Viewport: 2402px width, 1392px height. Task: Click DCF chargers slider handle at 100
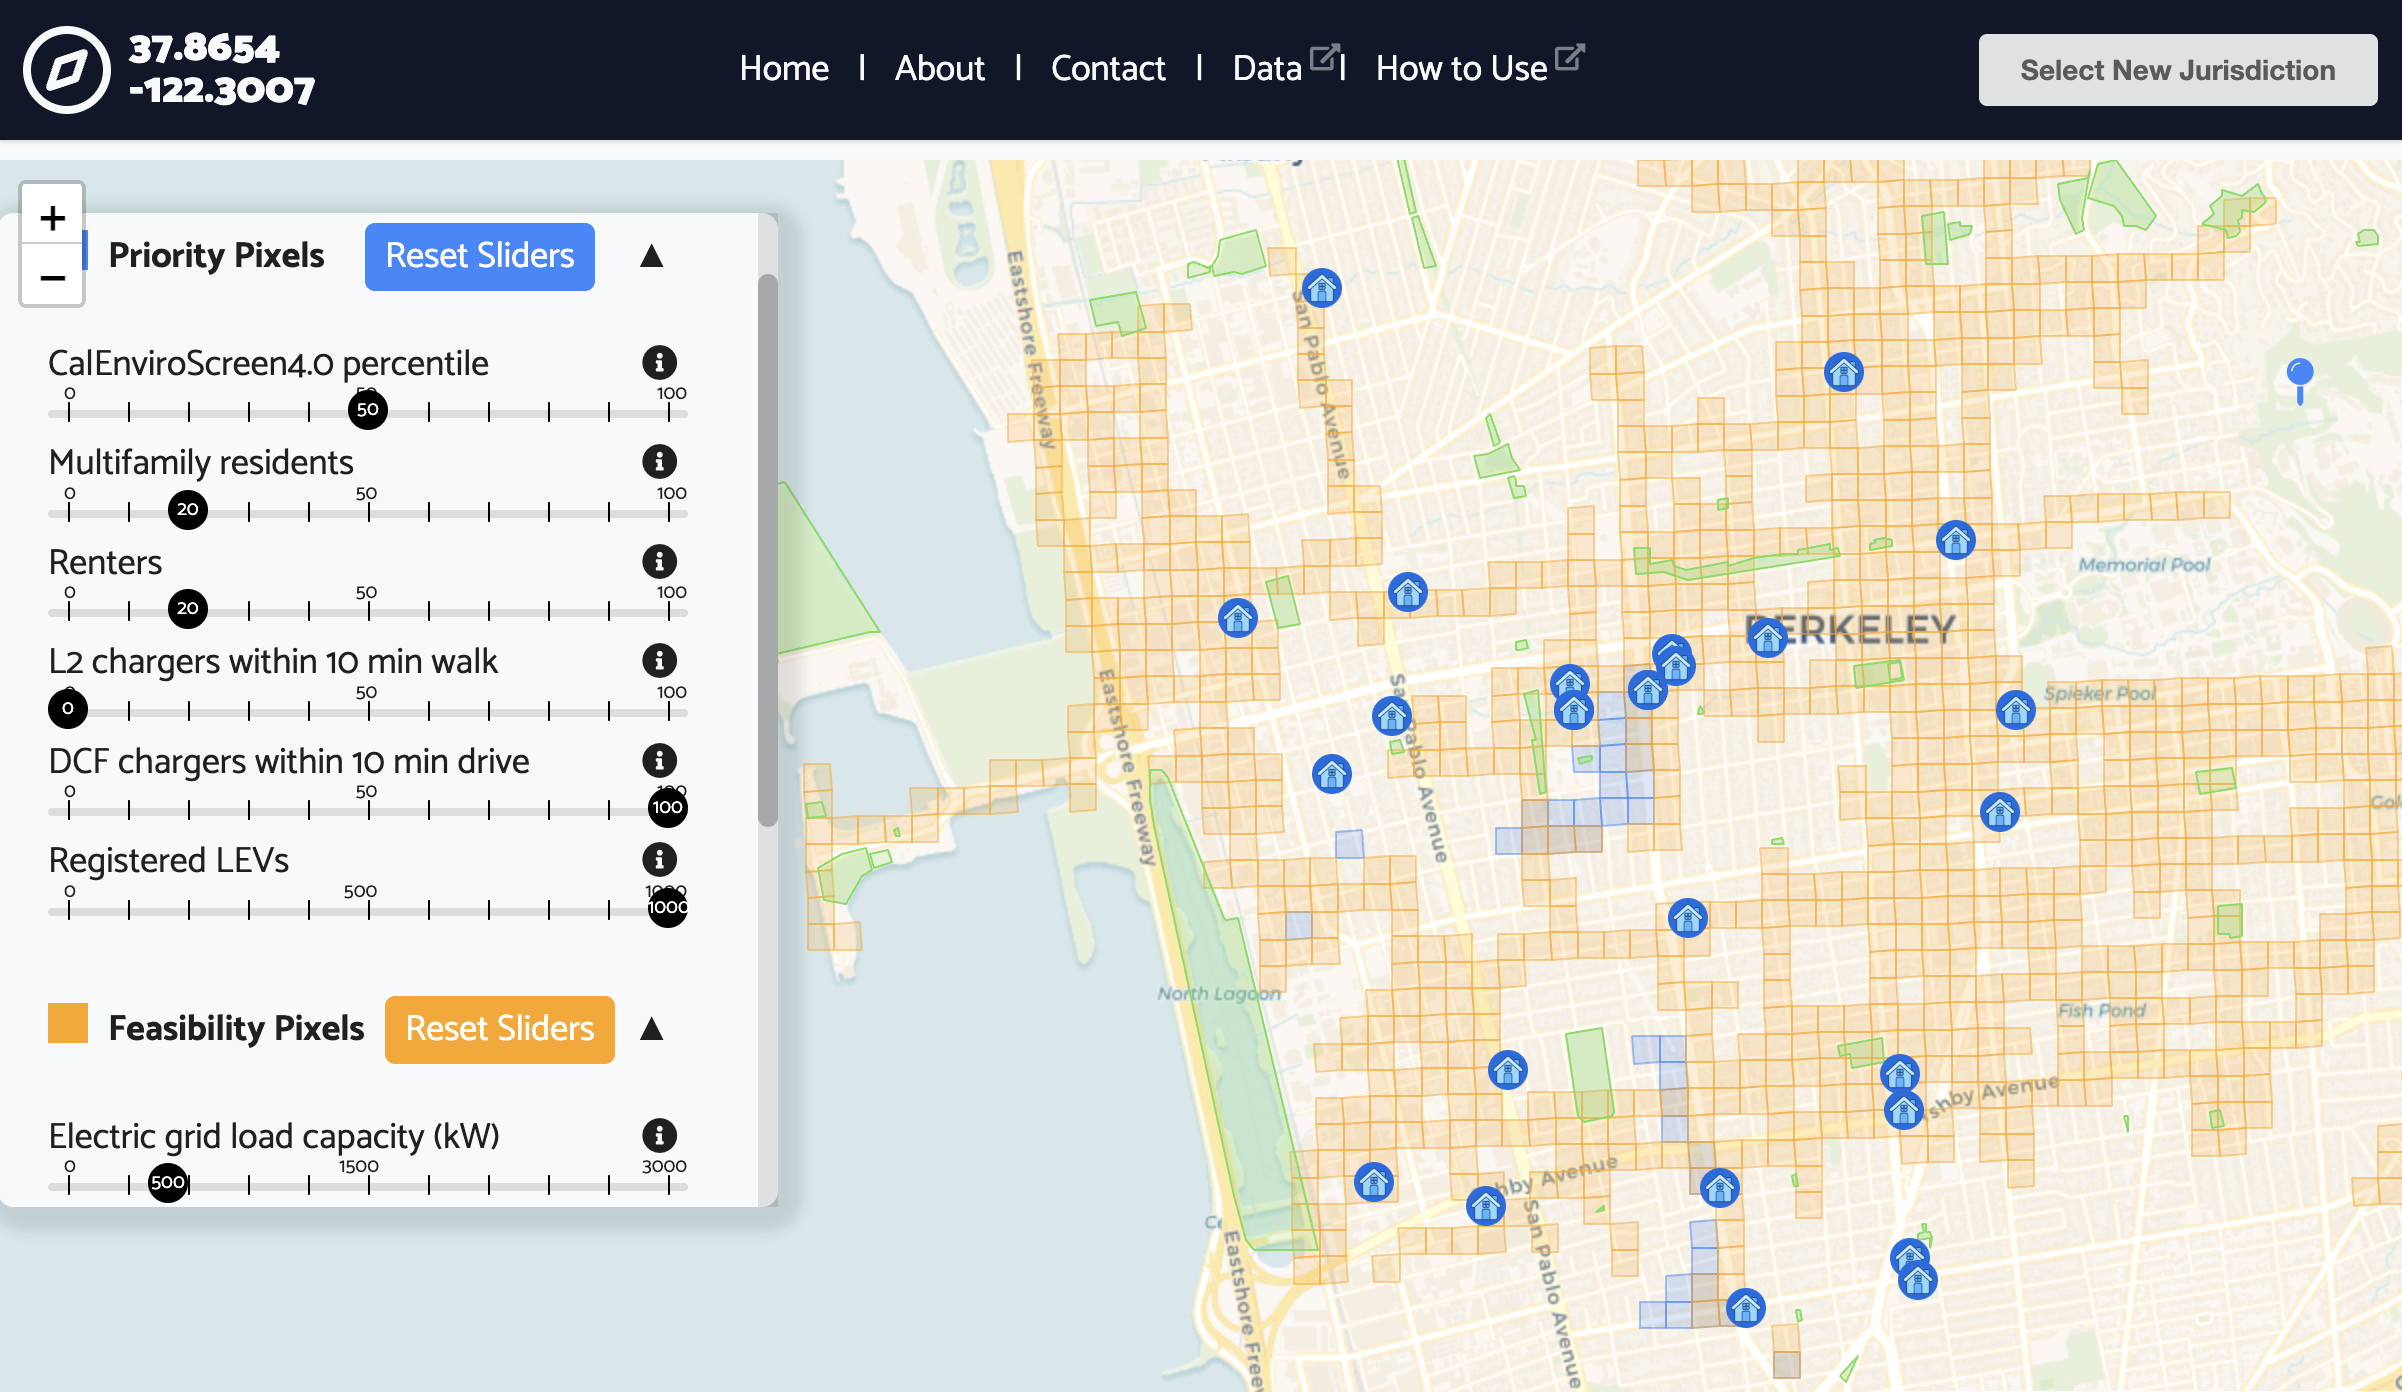point(668,808)
